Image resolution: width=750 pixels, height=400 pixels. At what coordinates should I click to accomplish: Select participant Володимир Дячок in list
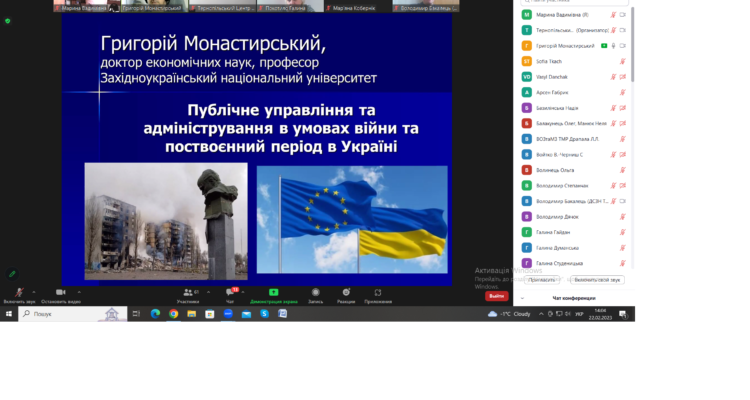pos(574,217)
